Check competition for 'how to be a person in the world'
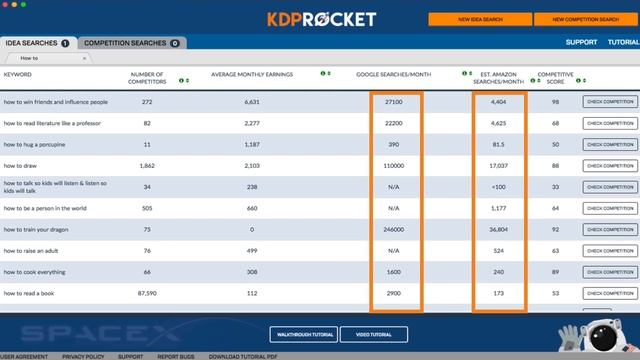The height and width of the screenshot is (360, 640). point(610,208)
